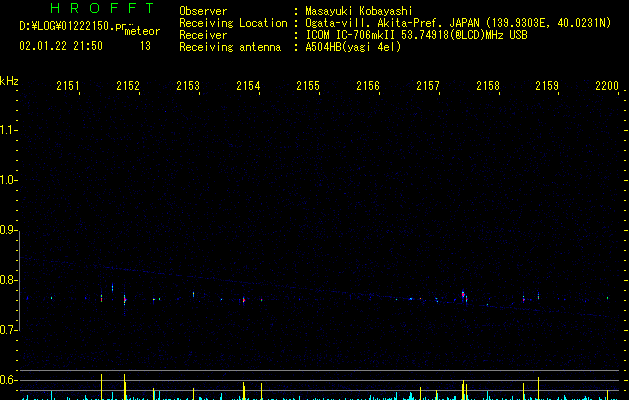This screenshot has width=629, height=400.
Task: Click time axis marker 2154
Action: pos(248,85)
